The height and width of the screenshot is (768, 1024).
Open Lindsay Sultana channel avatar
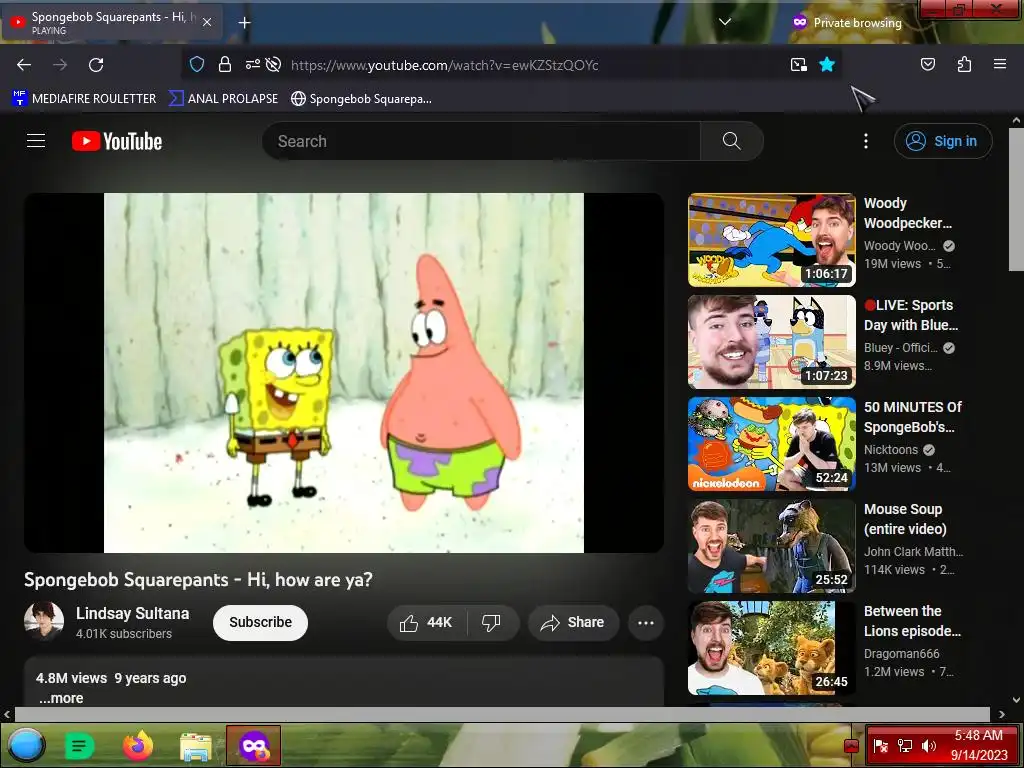pos(44,622)
